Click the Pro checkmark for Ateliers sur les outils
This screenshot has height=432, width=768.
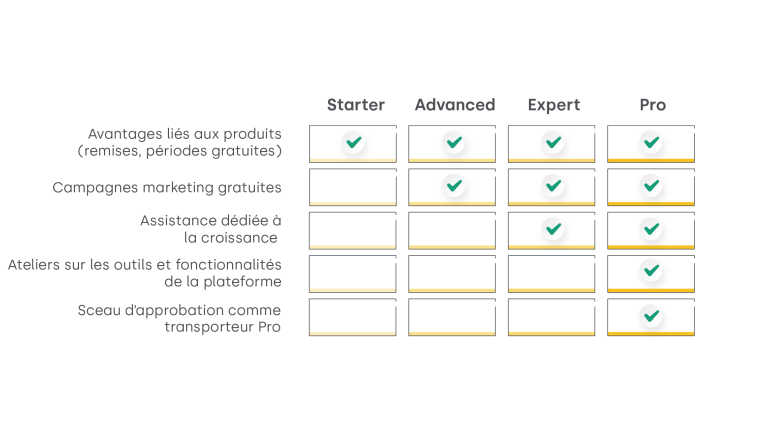651,270
